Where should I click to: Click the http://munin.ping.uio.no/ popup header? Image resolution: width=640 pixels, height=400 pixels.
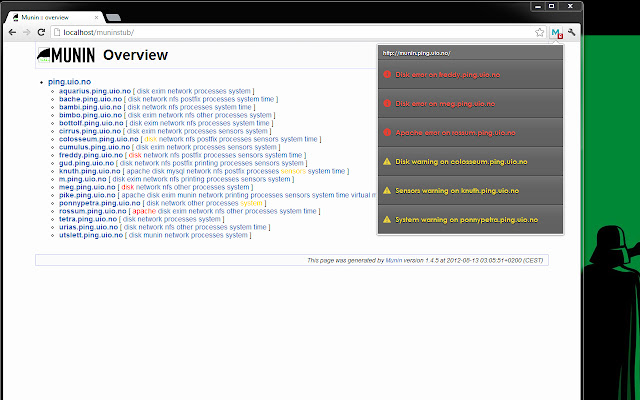coord(470,53)
